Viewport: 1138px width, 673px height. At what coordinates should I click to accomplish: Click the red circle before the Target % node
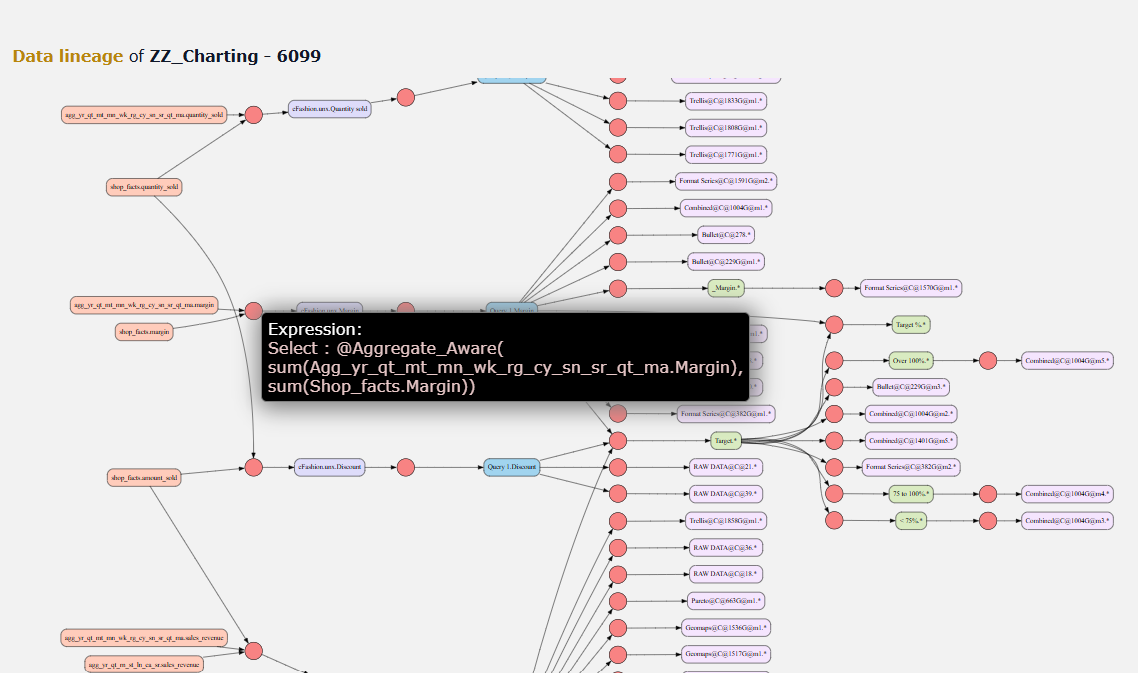(834, 325)
